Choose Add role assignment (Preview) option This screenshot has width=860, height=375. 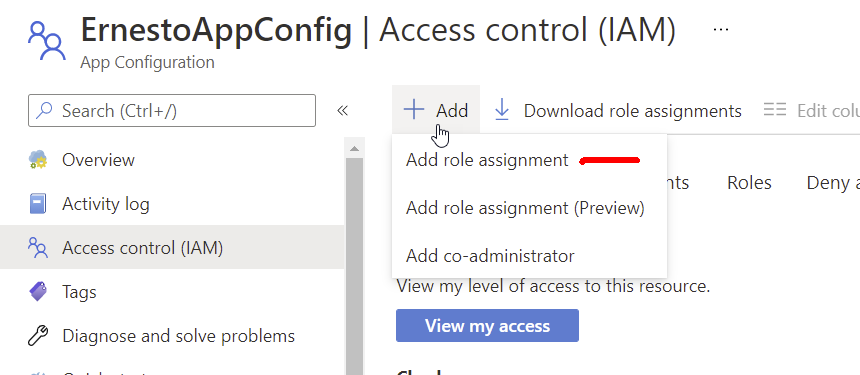[x=525, y=208]
